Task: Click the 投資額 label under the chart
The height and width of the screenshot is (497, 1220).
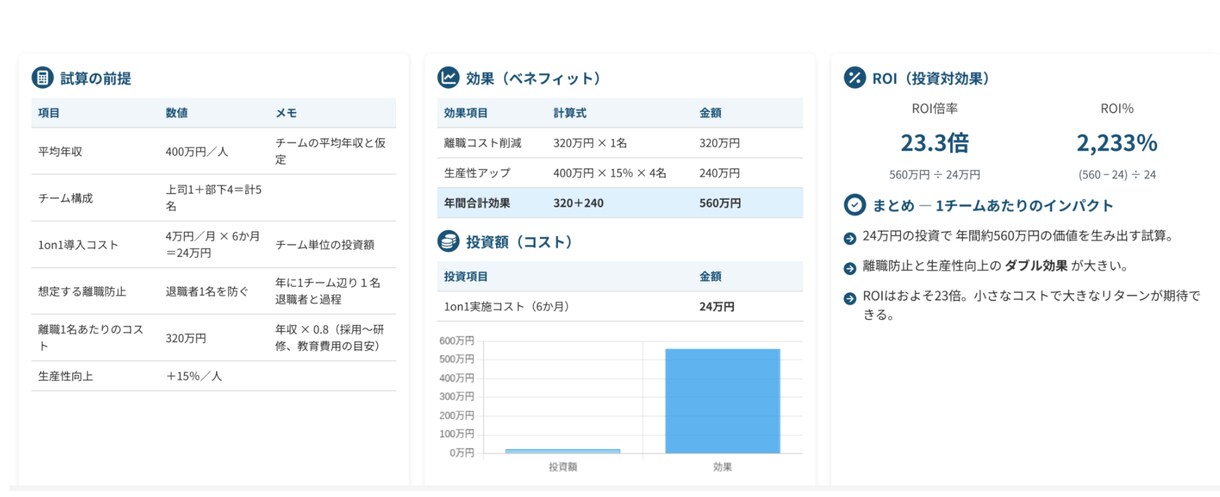Action: point(563,467)
